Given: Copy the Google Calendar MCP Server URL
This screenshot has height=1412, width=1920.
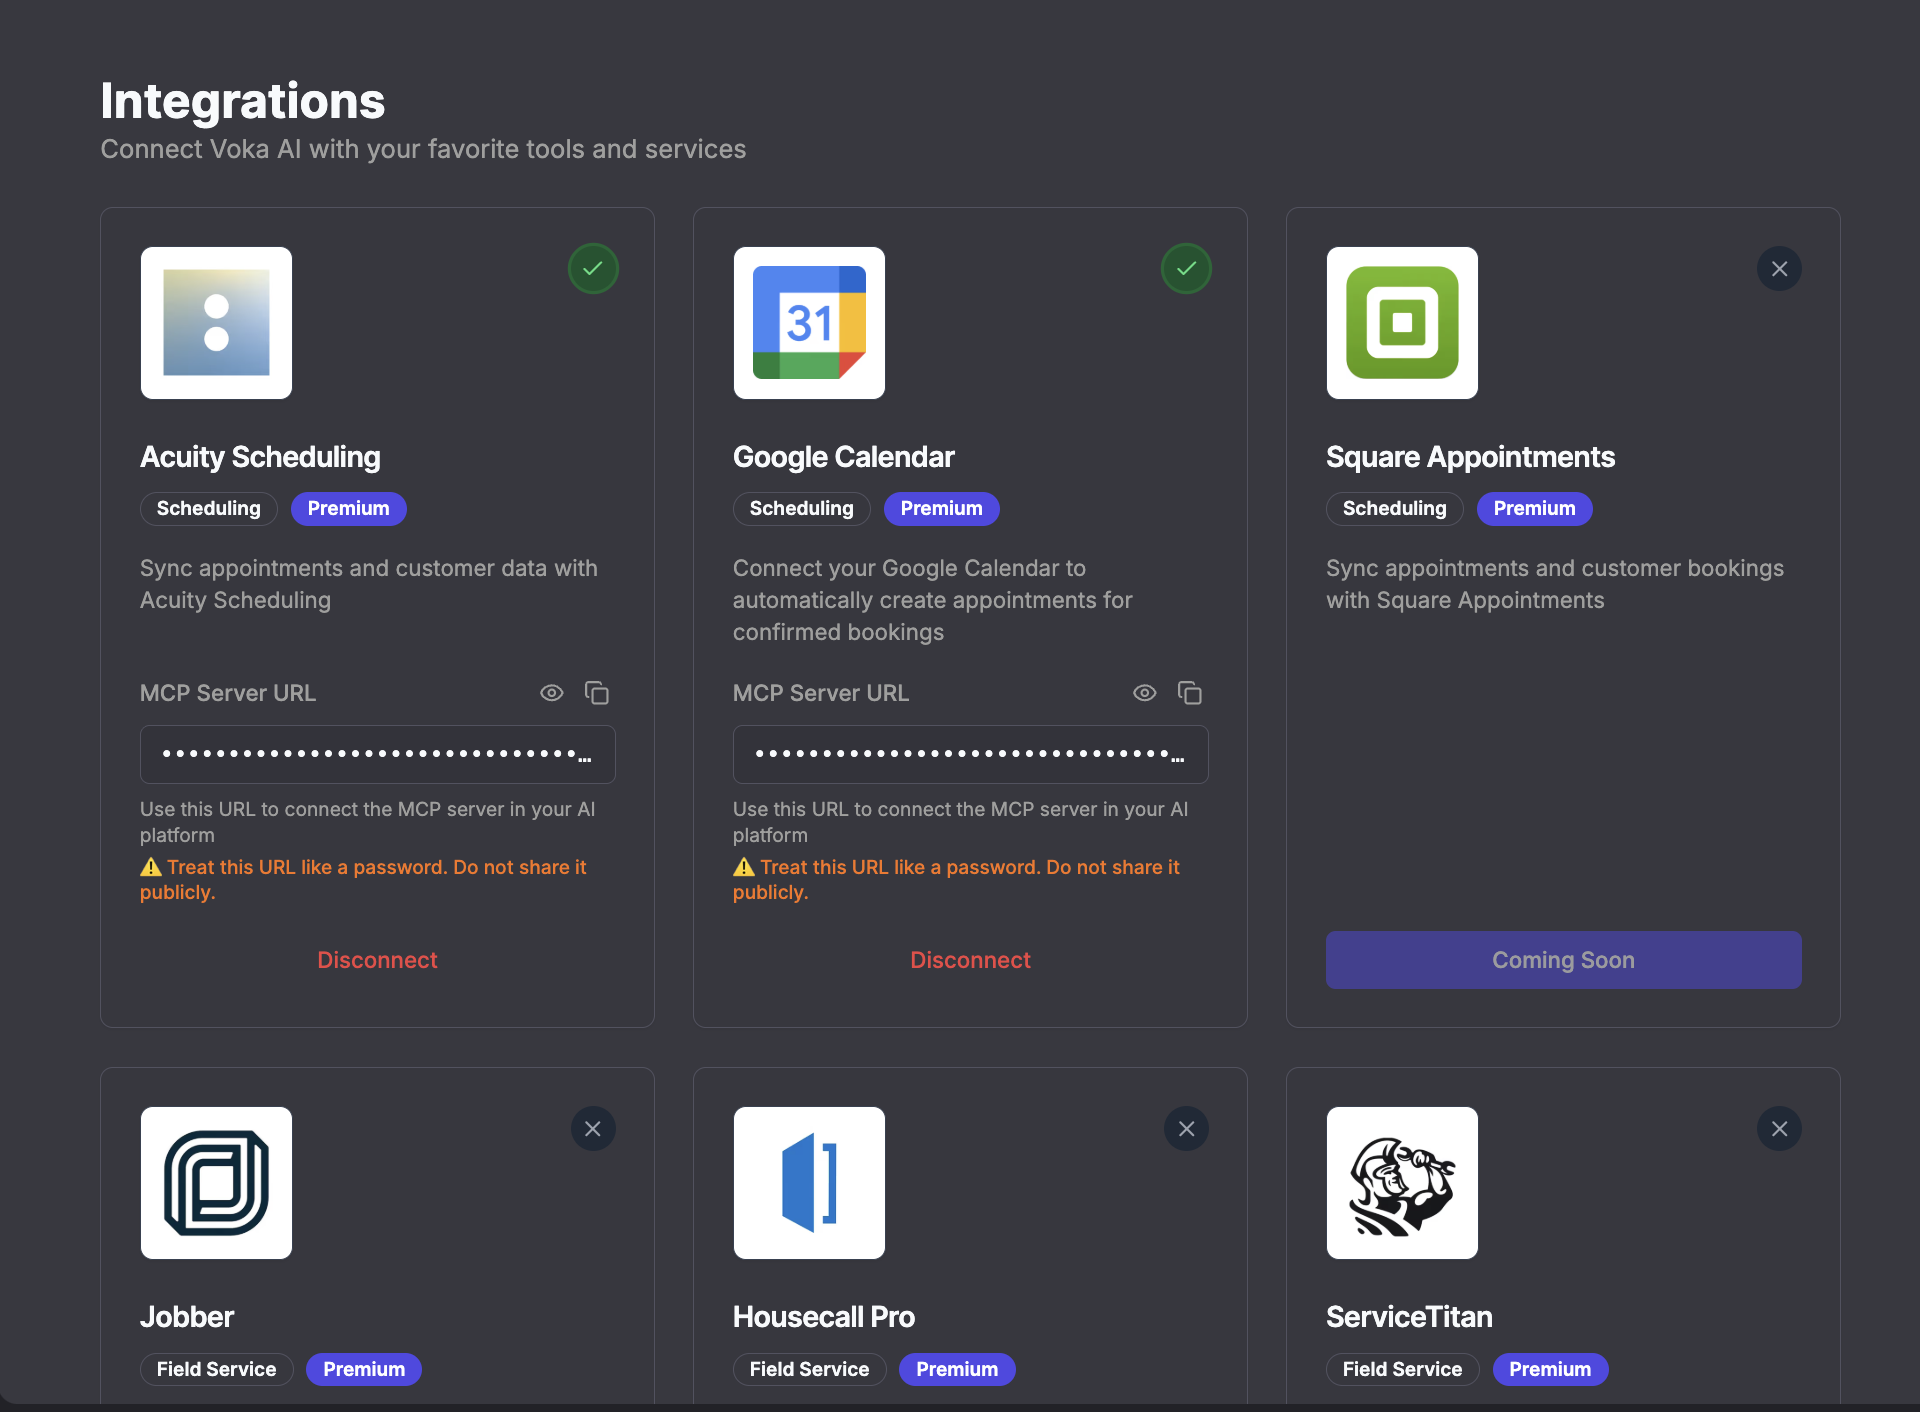Looking at the screenshot, I should (x=1190, y=692).
